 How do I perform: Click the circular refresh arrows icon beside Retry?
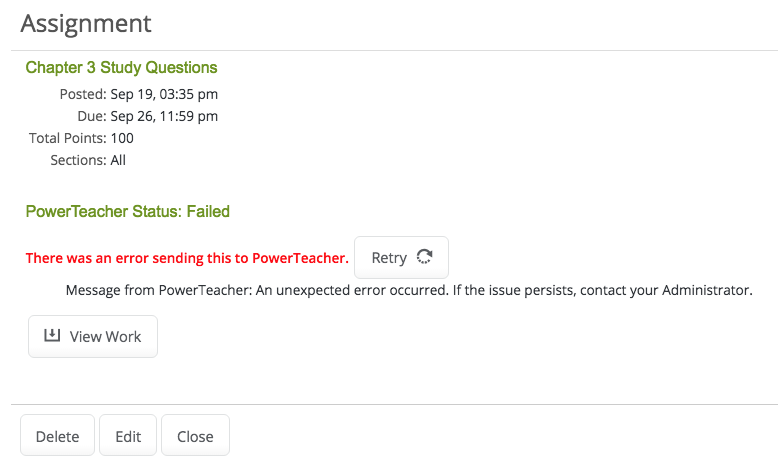point(424,257)
